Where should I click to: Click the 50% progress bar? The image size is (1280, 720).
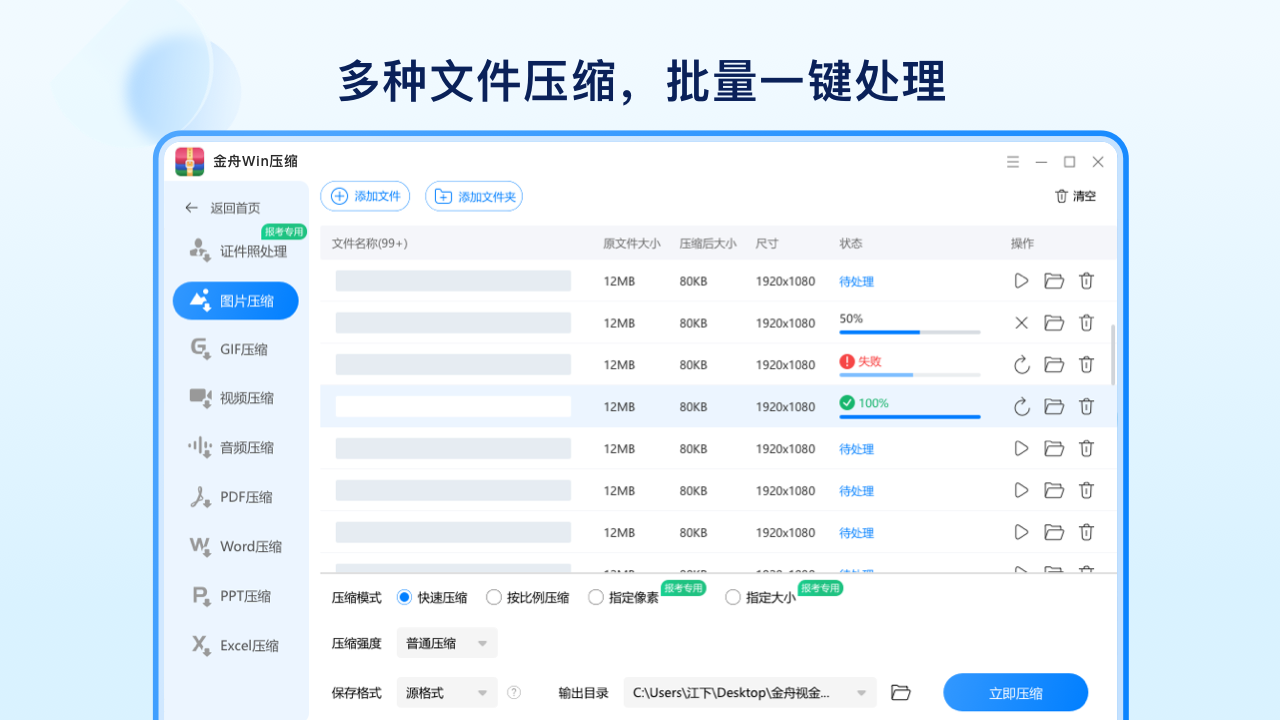(910, 331)
